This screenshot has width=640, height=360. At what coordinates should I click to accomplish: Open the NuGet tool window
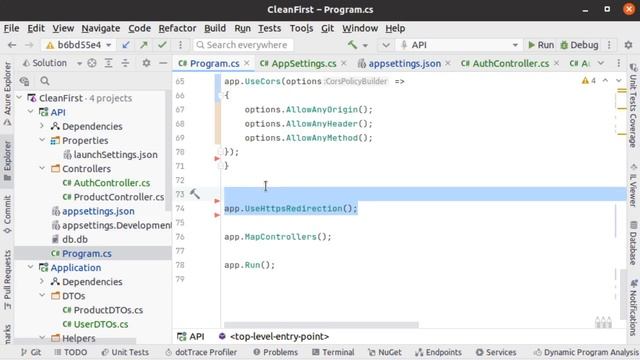point(384,352)
